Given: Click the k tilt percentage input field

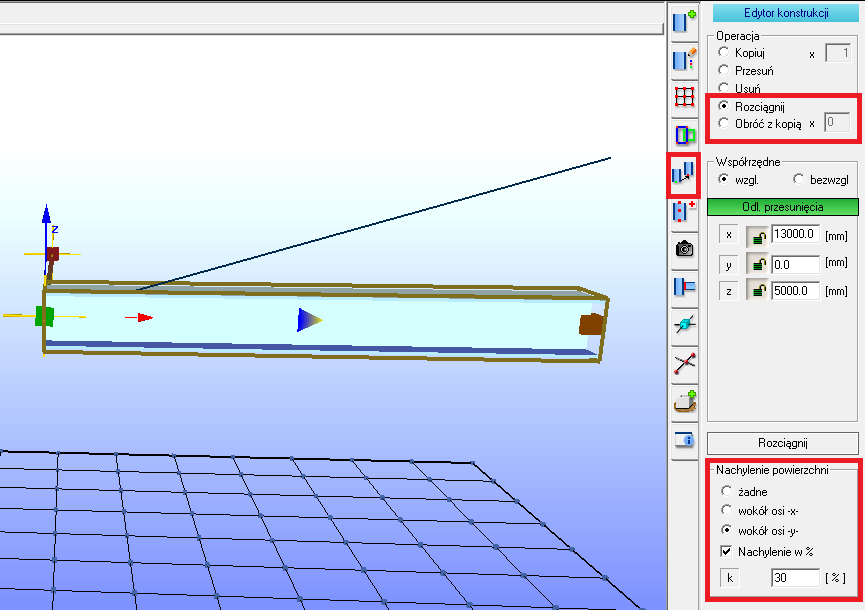Looking at the screenshot, I should coord(795,578).
